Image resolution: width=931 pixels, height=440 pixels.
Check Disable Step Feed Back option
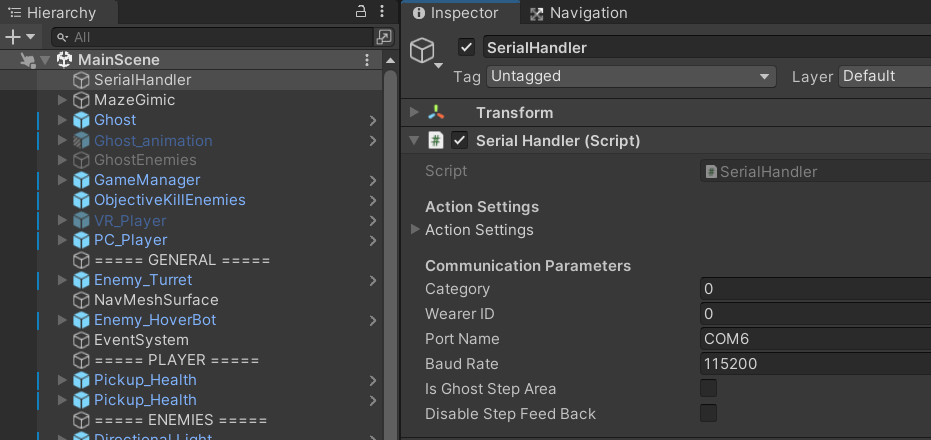pos(708,414)
